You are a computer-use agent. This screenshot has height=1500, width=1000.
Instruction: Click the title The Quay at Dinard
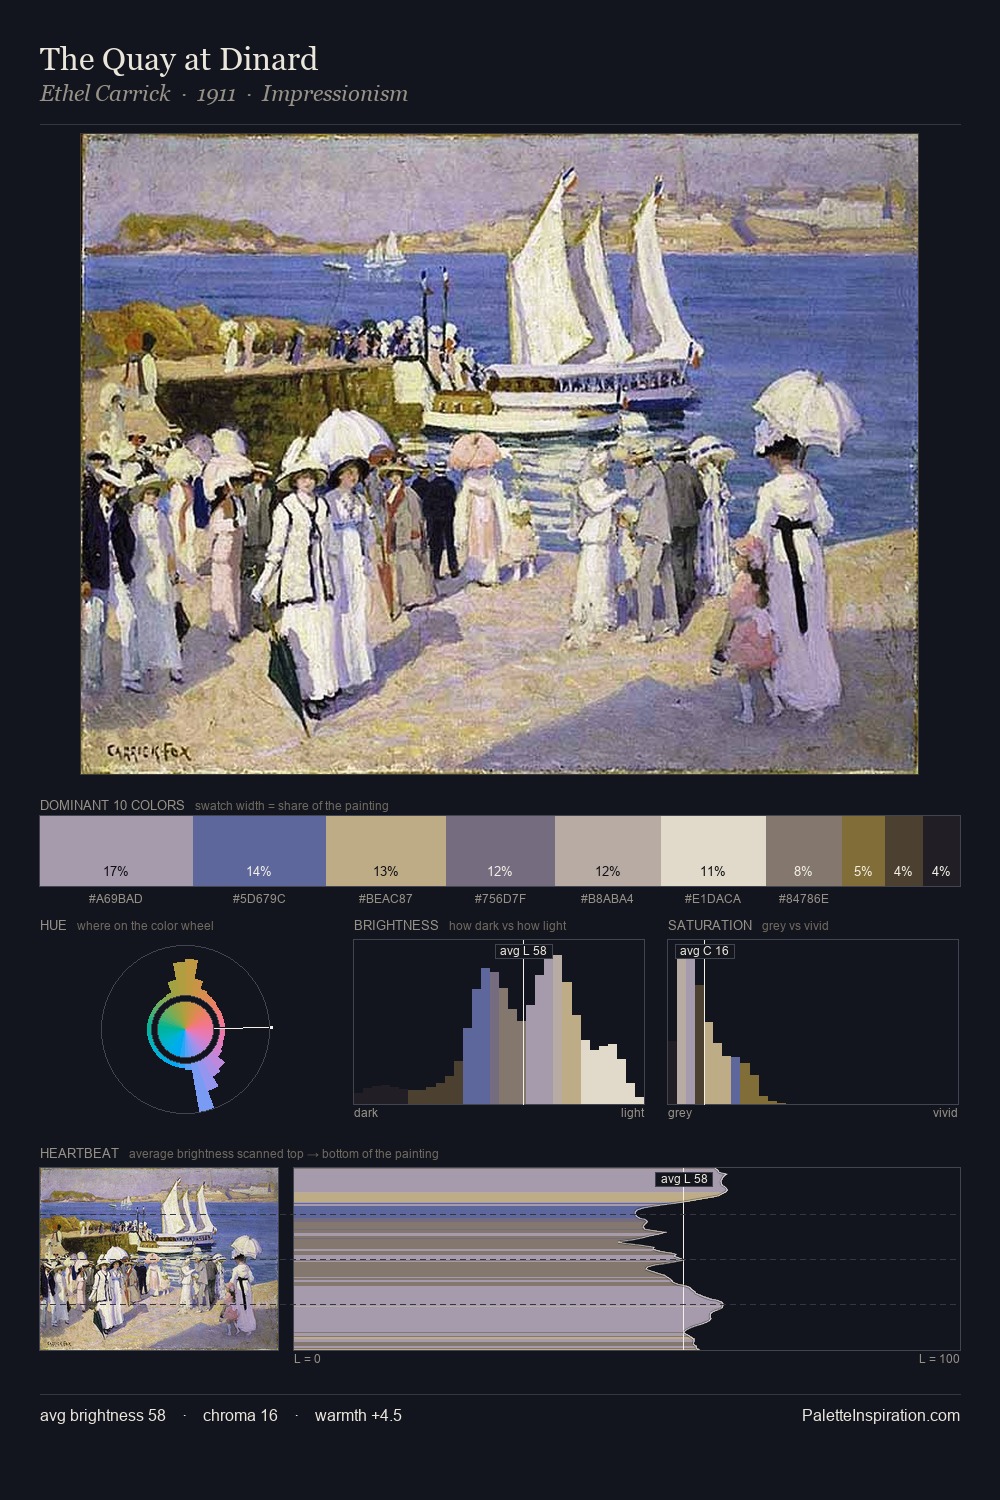click(x=179, y=59)
